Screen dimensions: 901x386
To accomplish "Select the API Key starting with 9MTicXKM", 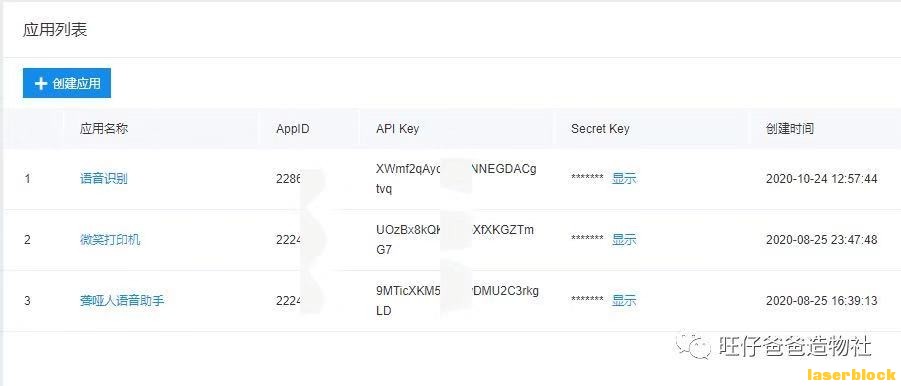I will (x=457, y=300).
